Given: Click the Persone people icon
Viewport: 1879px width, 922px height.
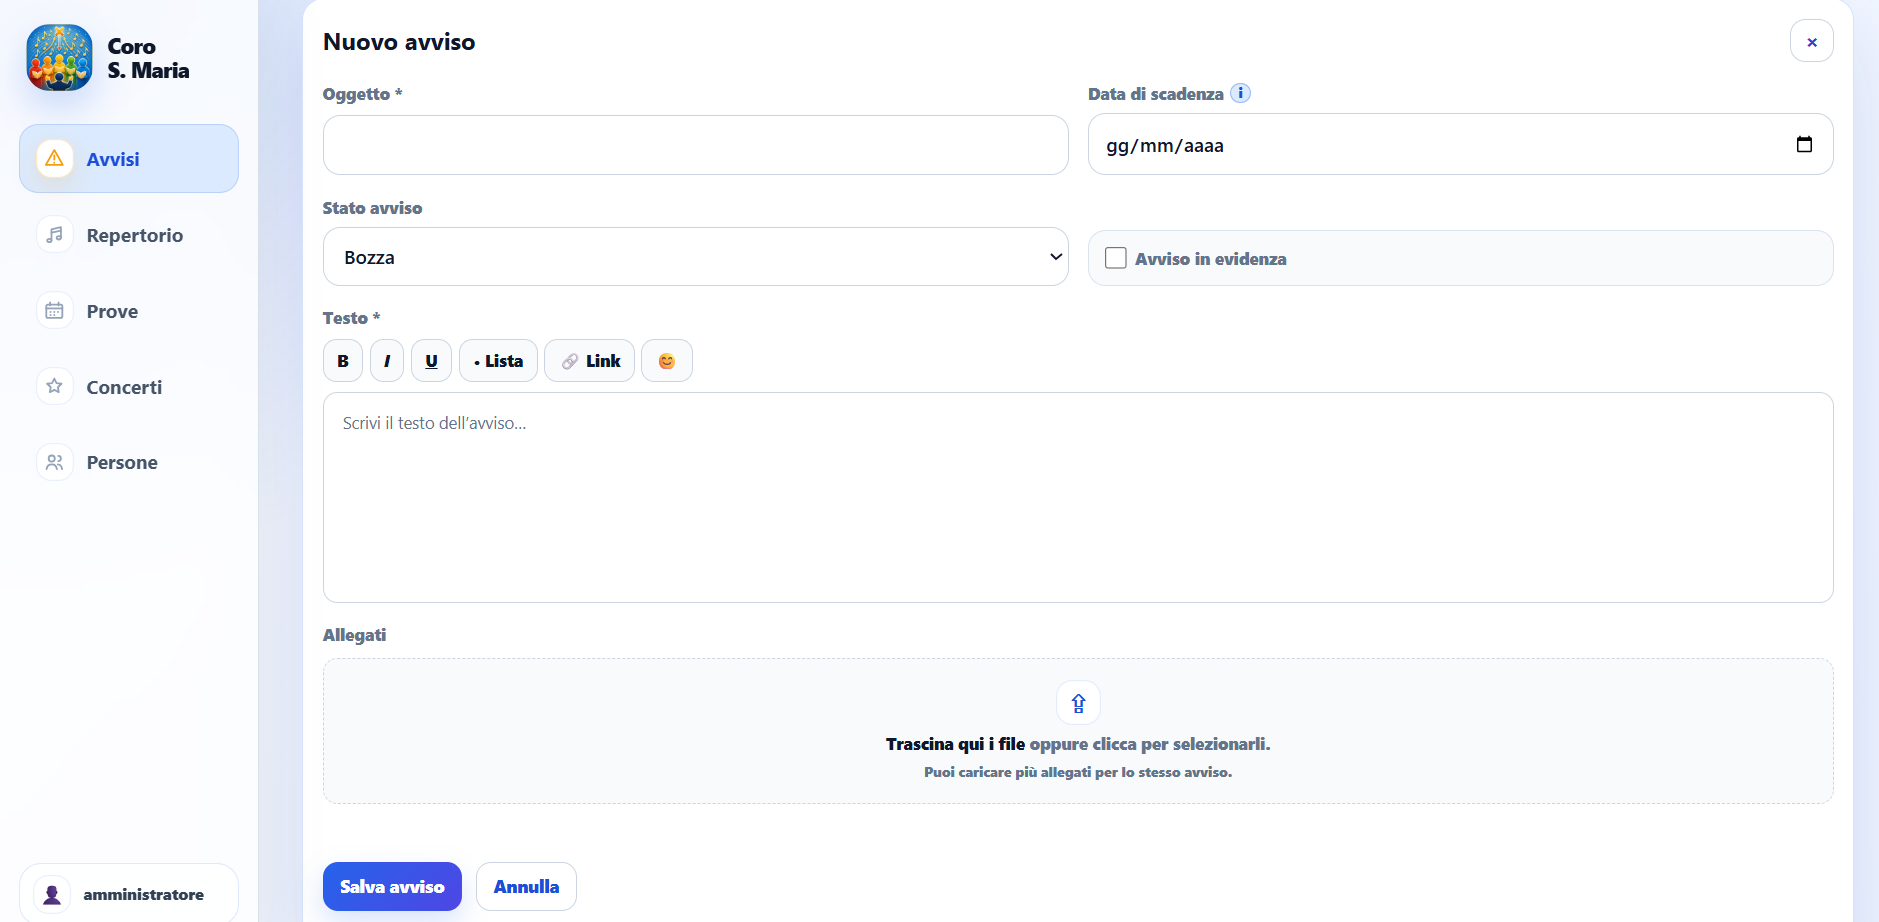Looking at the screenshot, I should [x=55, y=462].
